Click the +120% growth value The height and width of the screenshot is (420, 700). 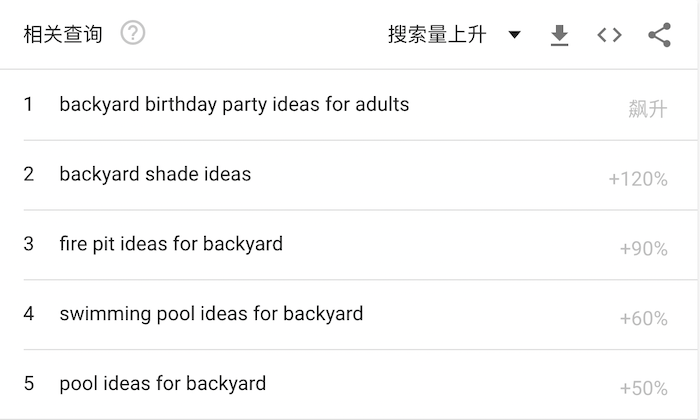tap(638, 179)
